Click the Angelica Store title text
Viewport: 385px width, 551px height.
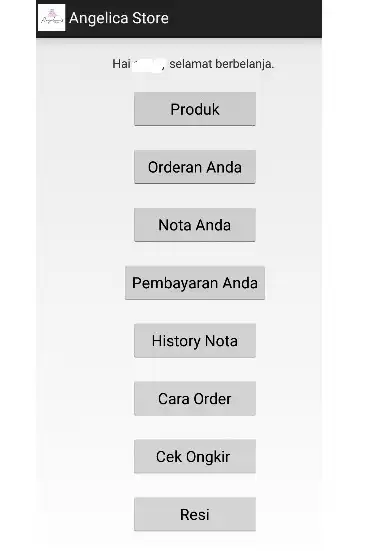pos(119,18)
